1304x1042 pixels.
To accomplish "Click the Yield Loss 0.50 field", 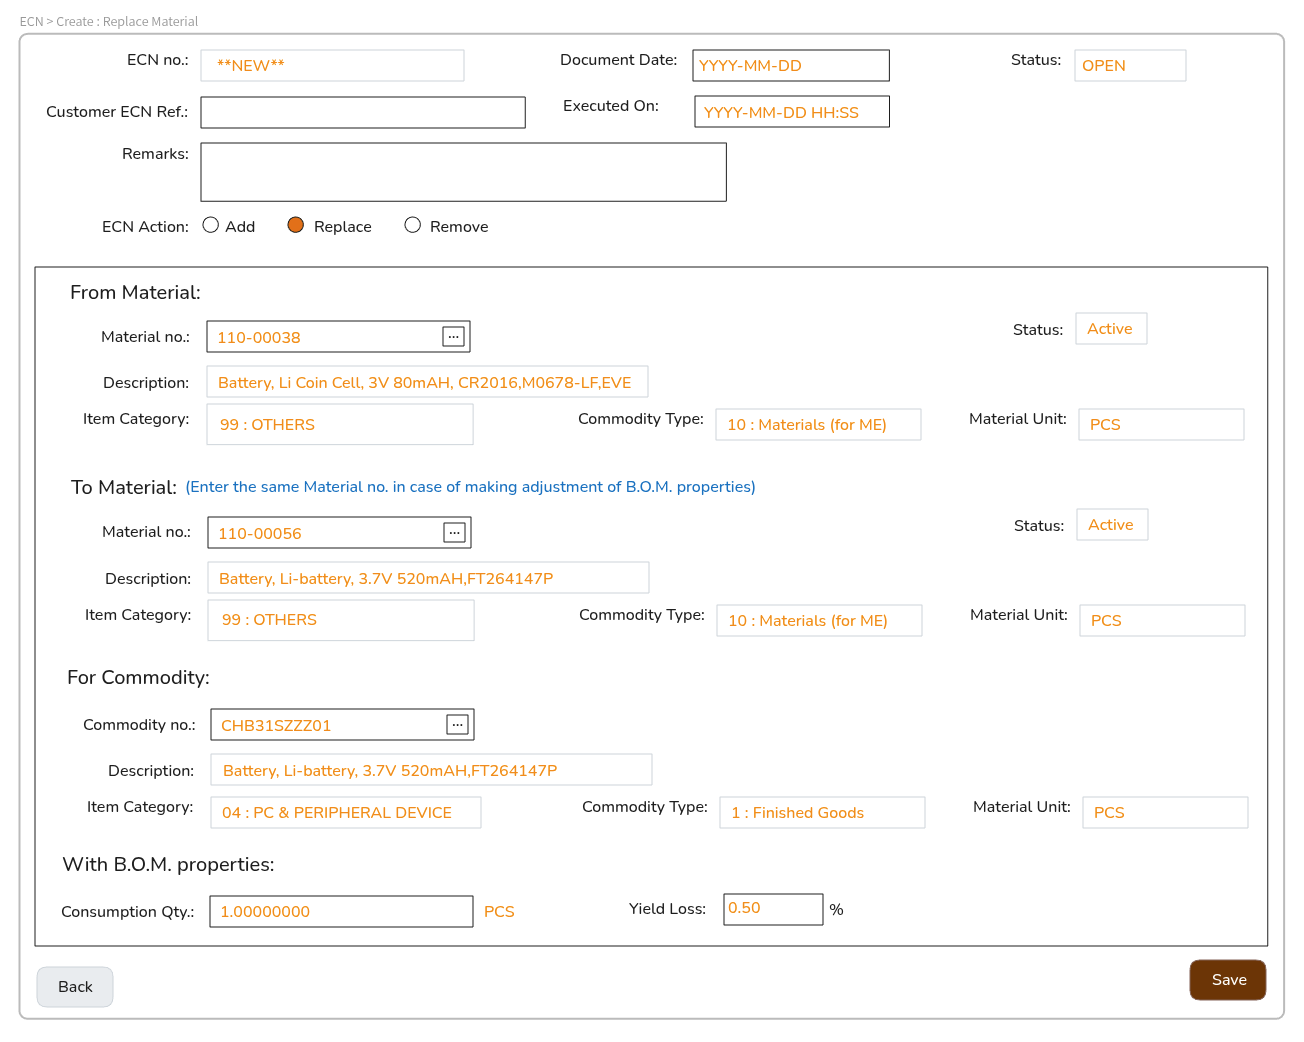I will [773, 909].
